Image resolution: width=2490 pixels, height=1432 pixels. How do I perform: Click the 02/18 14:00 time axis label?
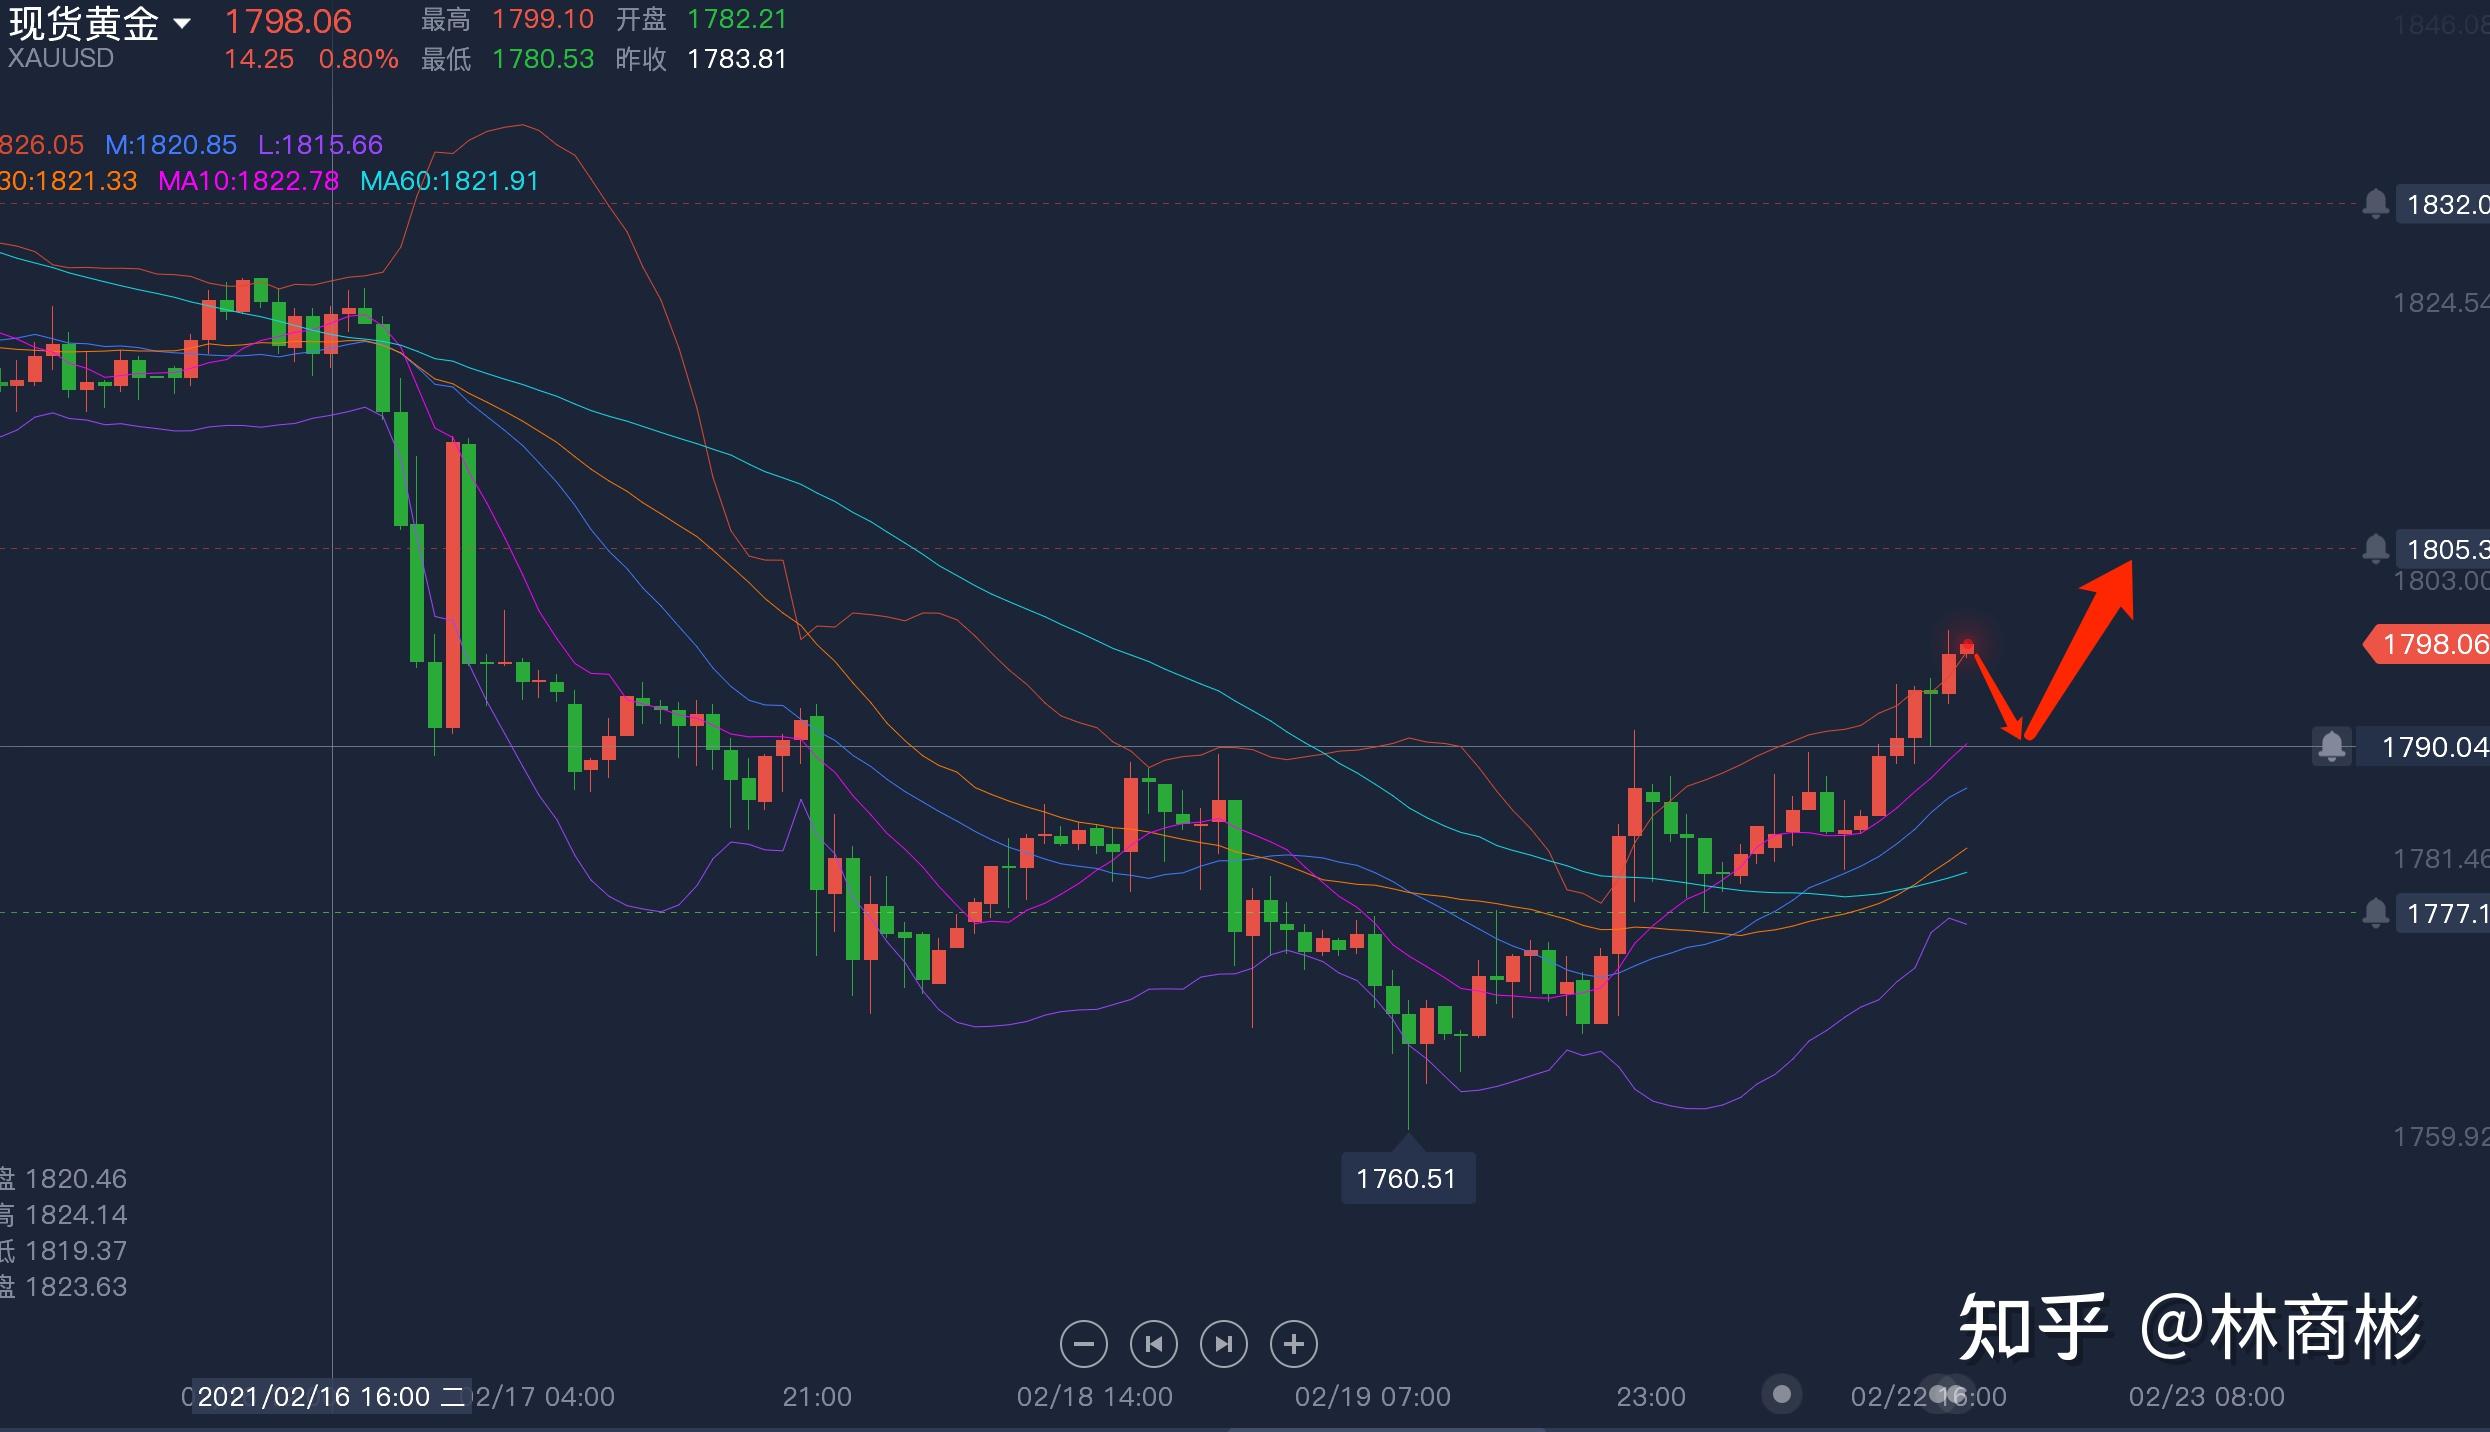[x=1095, y=1396]
